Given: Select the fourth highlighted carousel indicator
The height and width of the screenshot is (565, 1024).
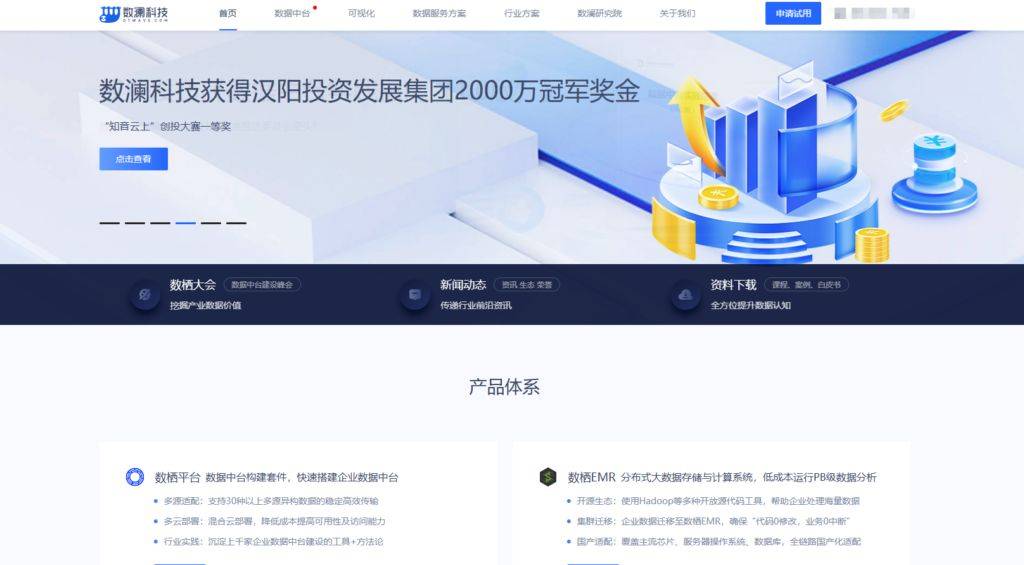Looking at the screenshot, I should [x=185, y=223].
